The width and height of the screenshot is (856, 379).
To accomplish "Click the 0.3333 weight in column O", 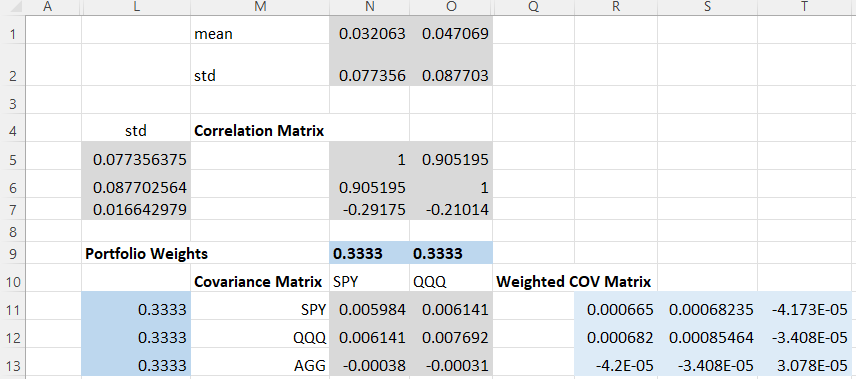I will (451, 254).
